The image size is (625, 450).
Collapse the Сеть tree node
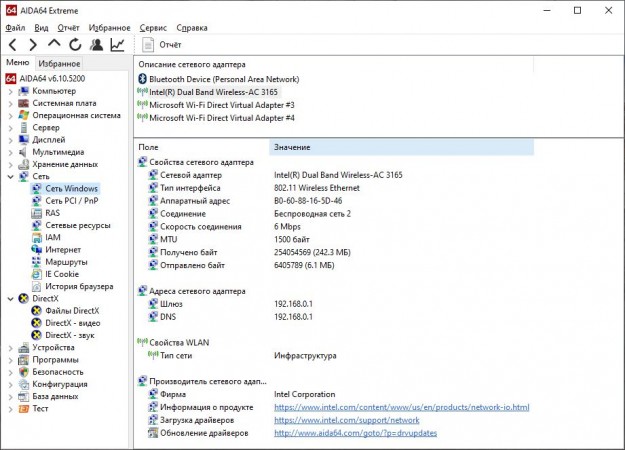[x=9, y=176]
